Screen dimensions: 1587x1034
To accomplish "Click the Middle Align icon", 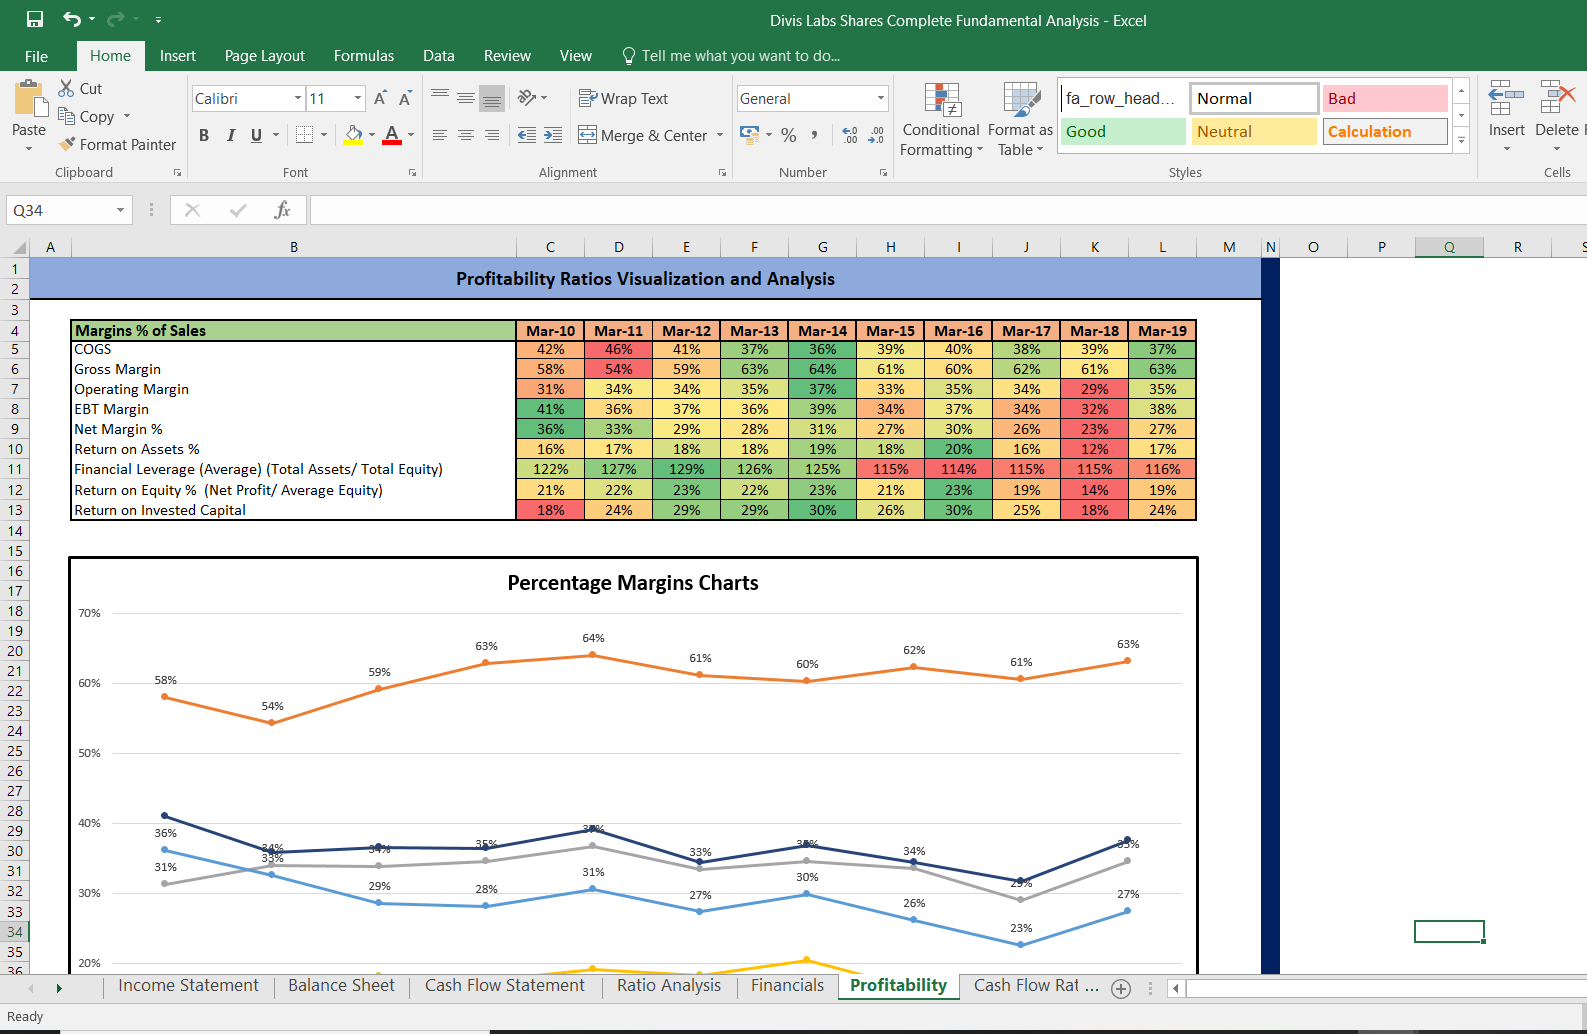I will coord(466,97).
